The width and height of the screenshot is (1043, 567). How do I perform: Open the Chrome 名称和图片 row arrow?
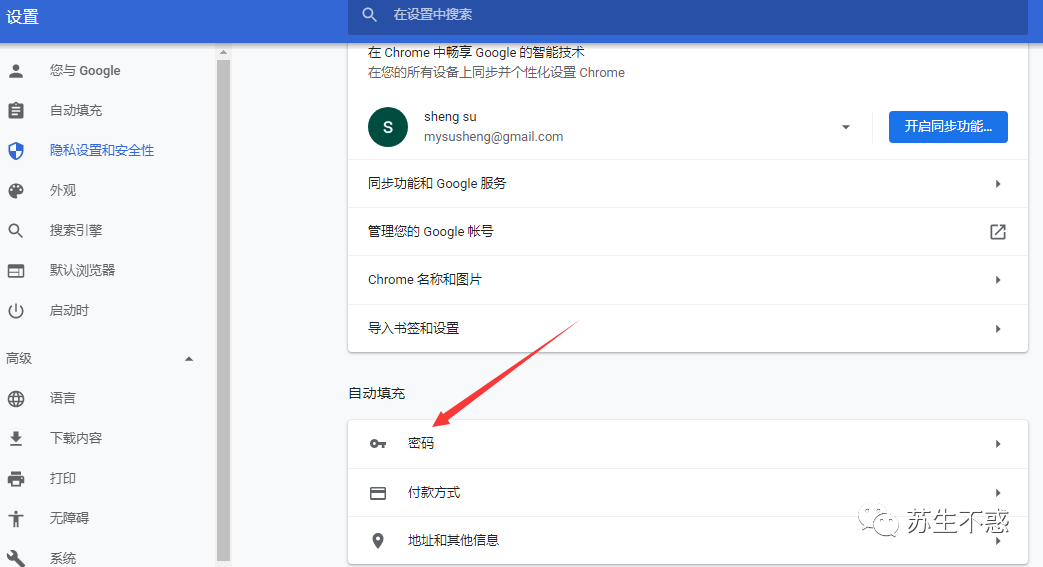[998, 280]
